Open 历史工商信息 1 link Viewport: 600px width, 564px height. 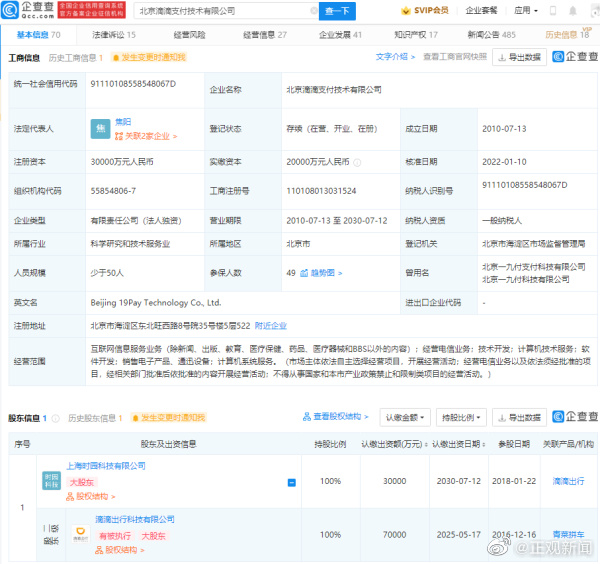pyautogui.click(x=76, y=58)
